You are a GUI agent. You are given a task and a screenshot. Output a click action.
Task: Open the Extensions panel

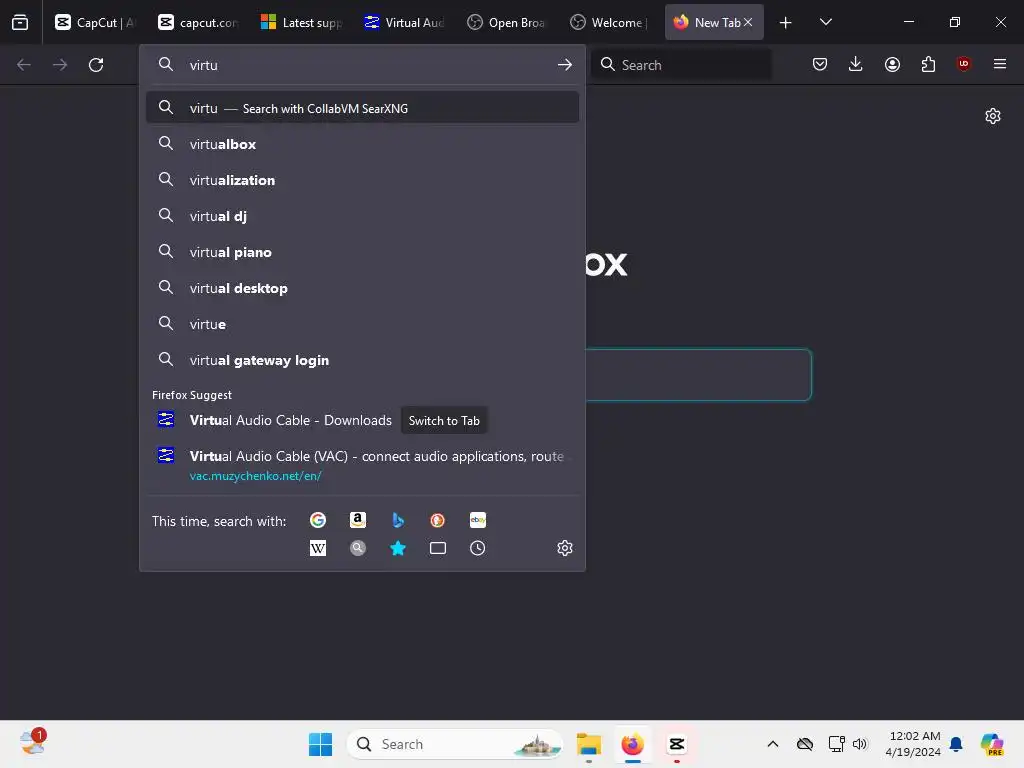(x=928, y=64)
